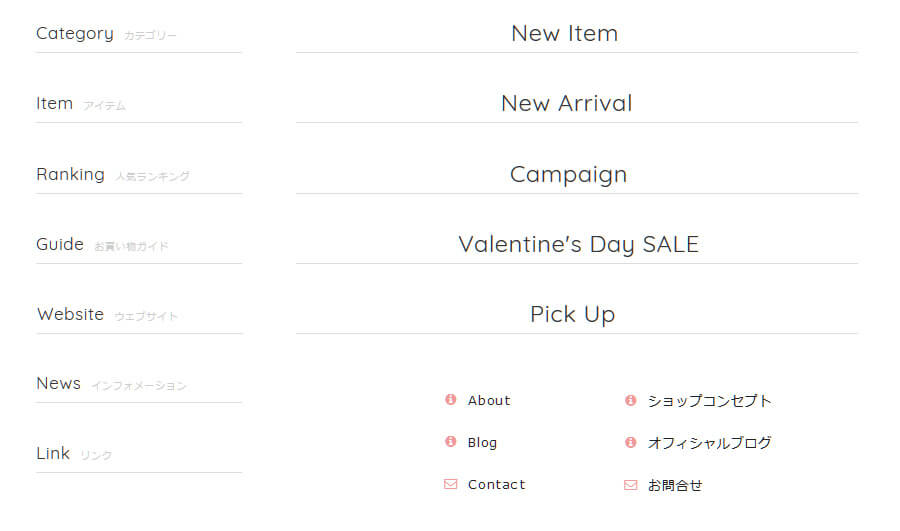
Task: Open the News sidebar section
Action: (x=58, y=383)
